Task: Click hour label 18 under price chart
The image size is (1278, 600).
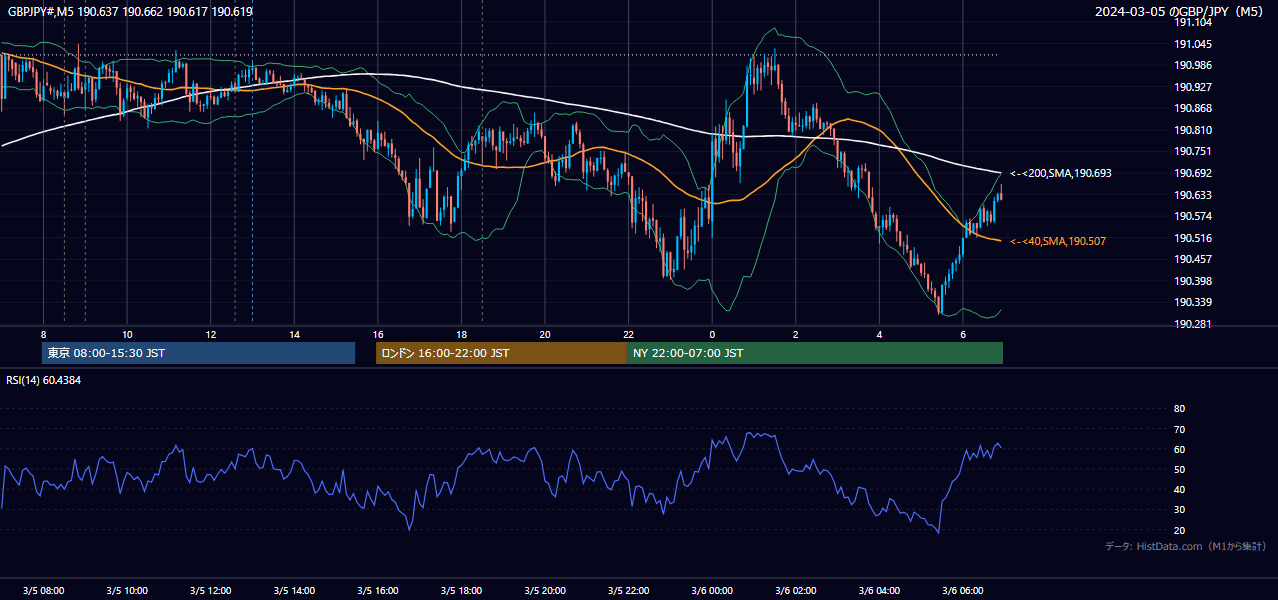Action: (461, 334)
